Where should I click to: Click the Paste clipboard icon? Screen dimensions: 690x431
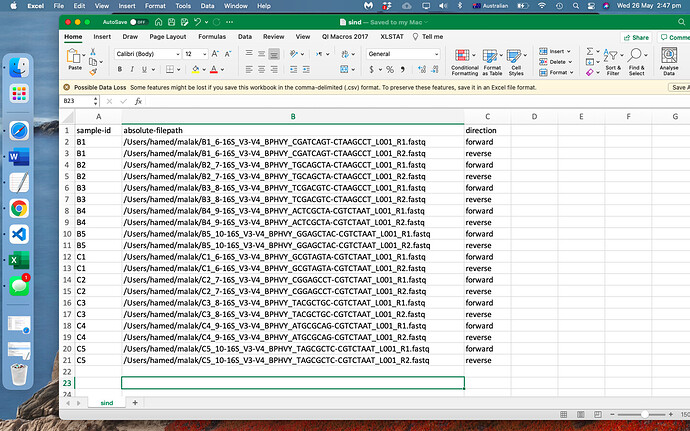(75, 57)
